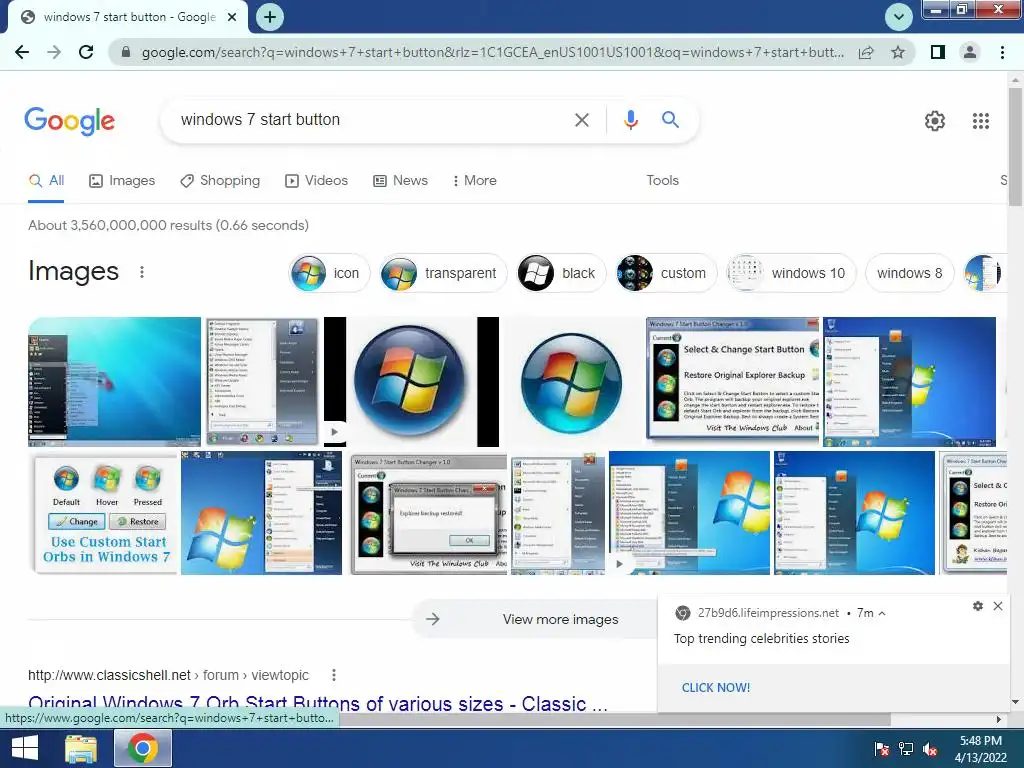Viewport: 1024px width, 768px height.
Task: Open a new tab with the plus button
Action: (270, 17)
